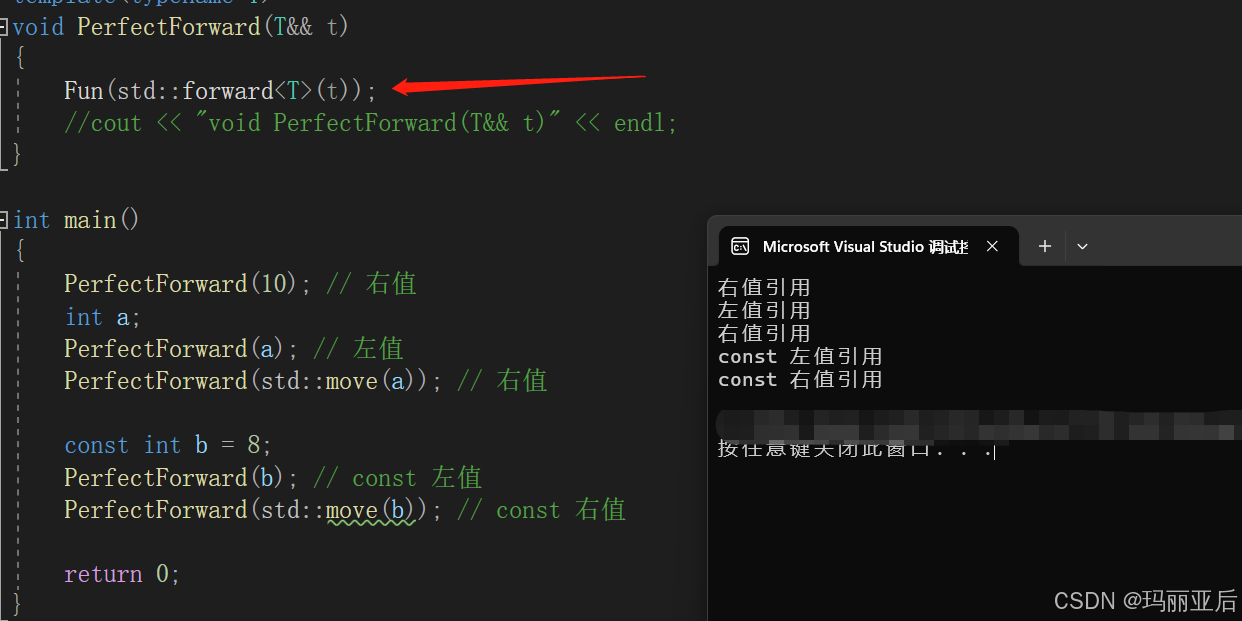
Task: Click the PerfectForward(std::move(a)); call
Action: pos(253,381)
